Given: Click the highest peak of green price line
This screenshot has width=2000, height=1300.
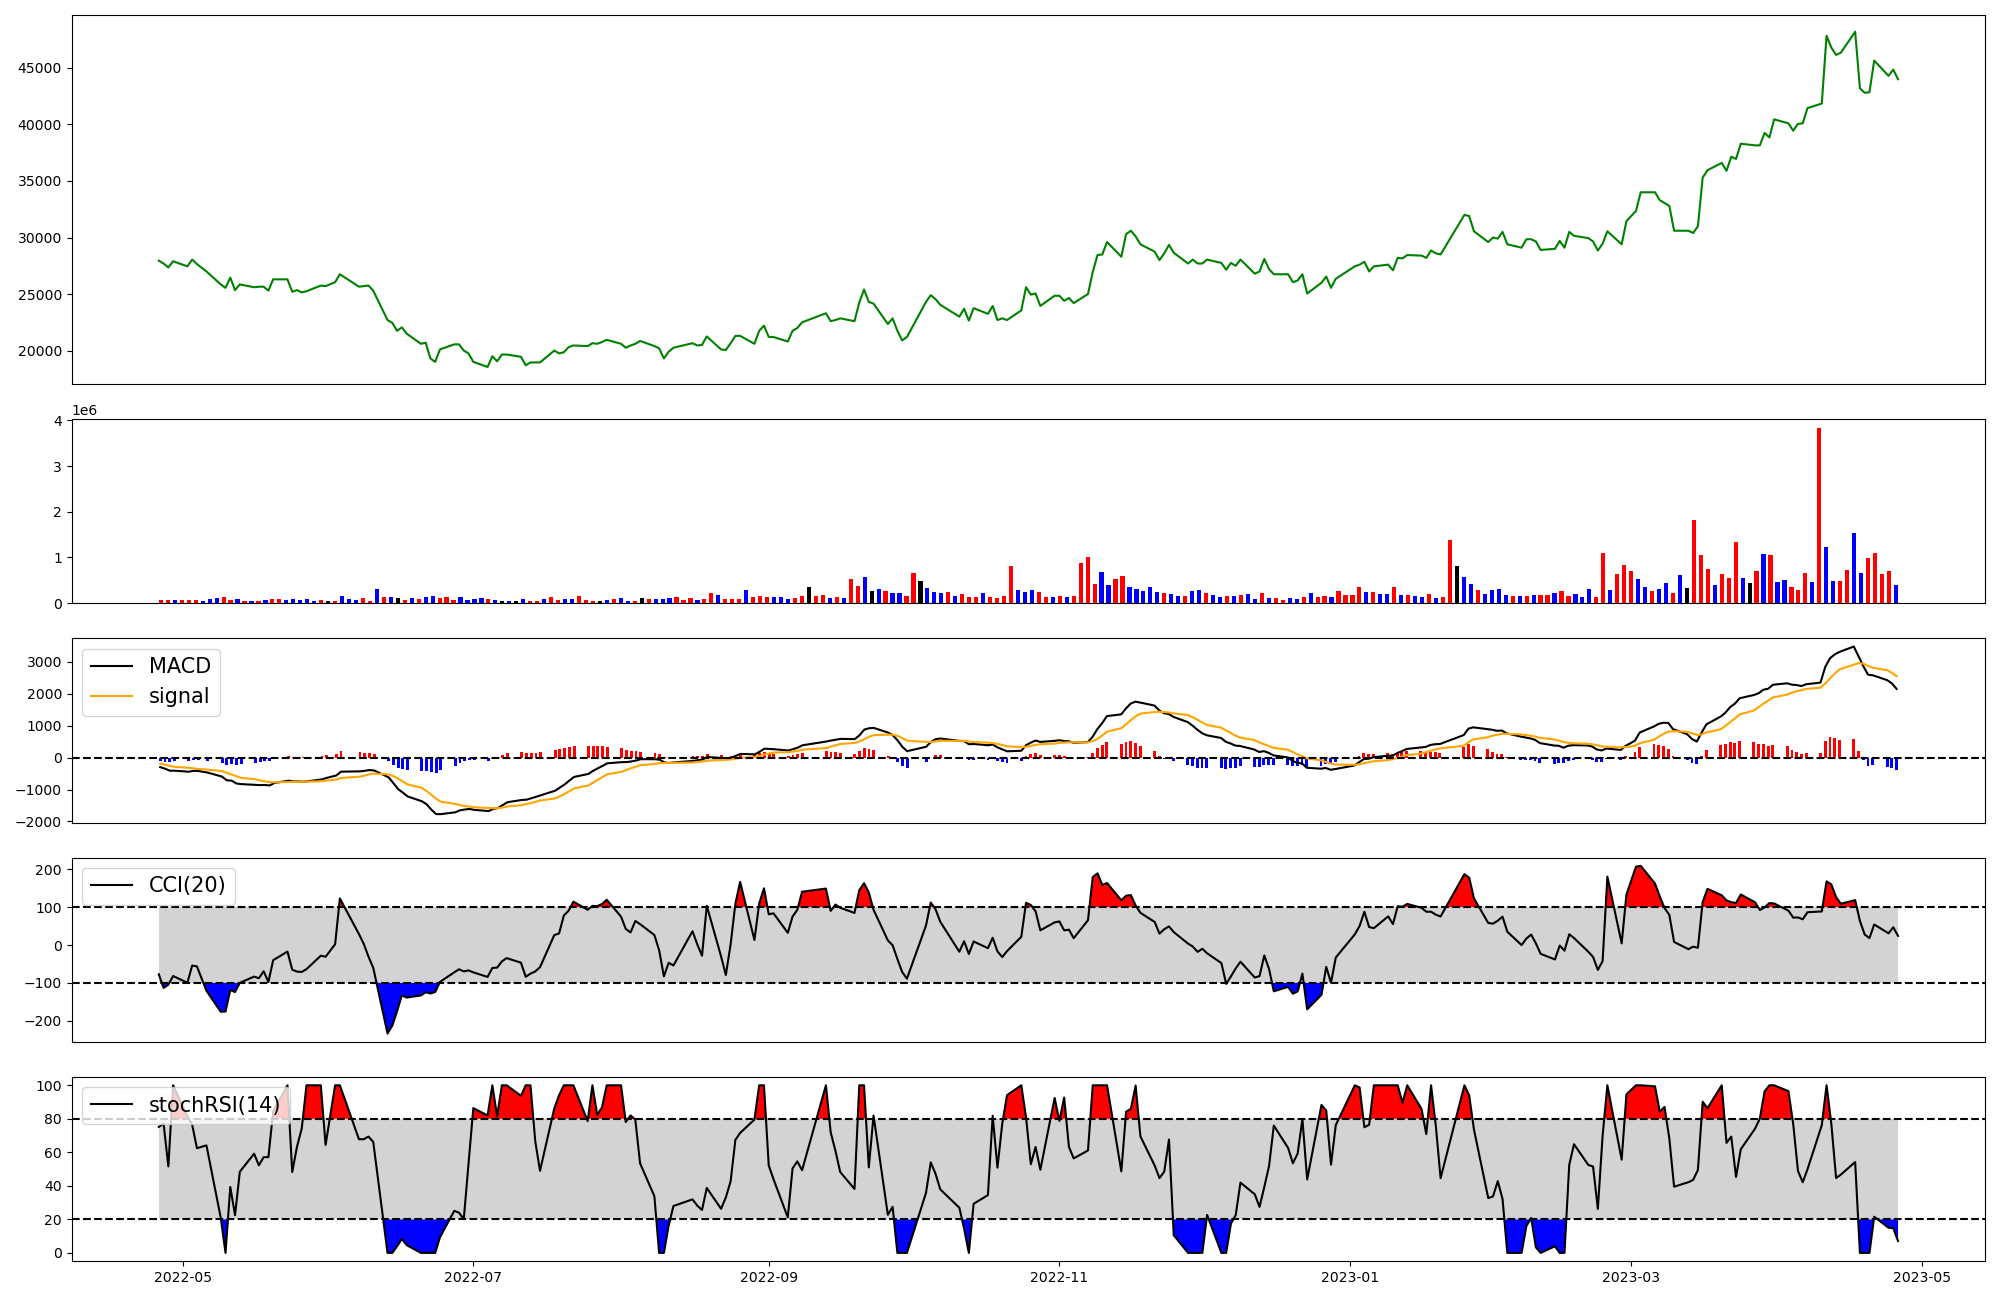Looking at the screenshot, I should coord(1855,32).
